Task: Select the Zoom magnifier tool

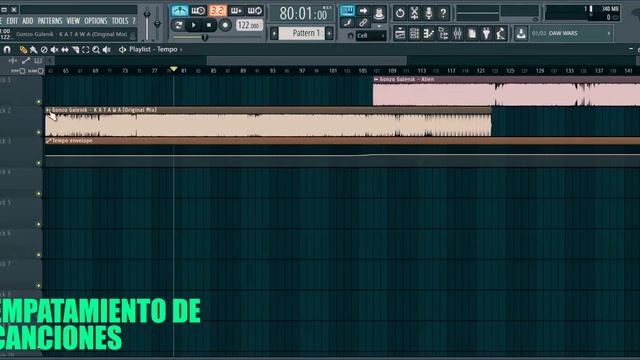Action: 96,50
